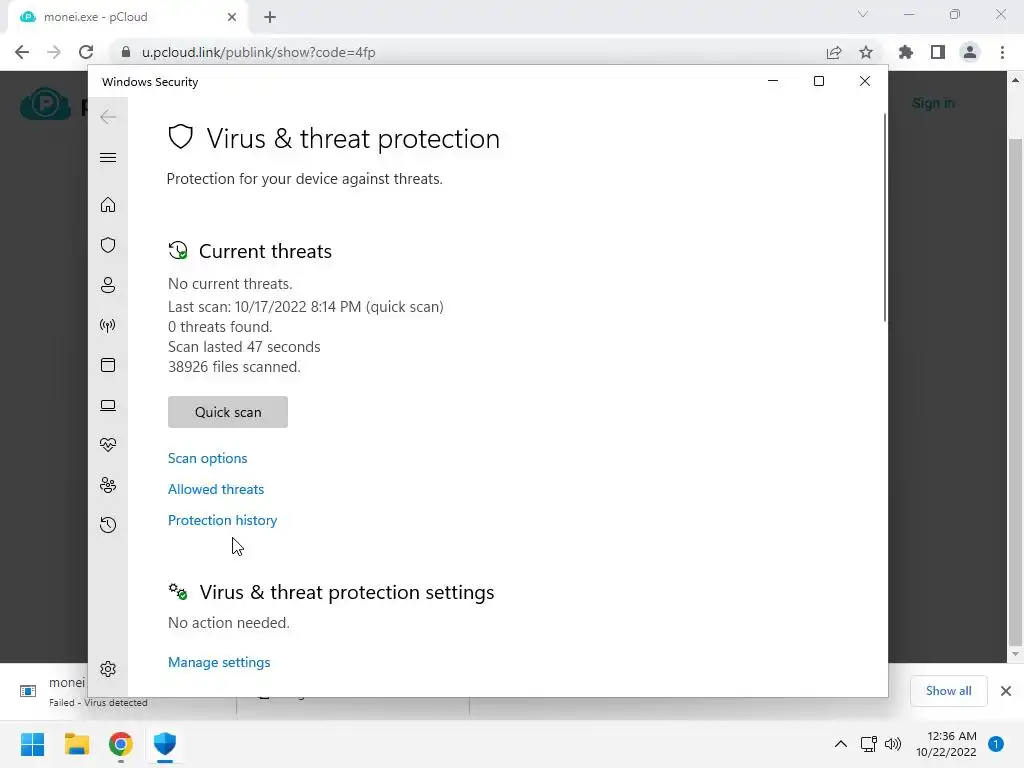
Task: Click Sign in on pCloud page
Action: (933, 103)
